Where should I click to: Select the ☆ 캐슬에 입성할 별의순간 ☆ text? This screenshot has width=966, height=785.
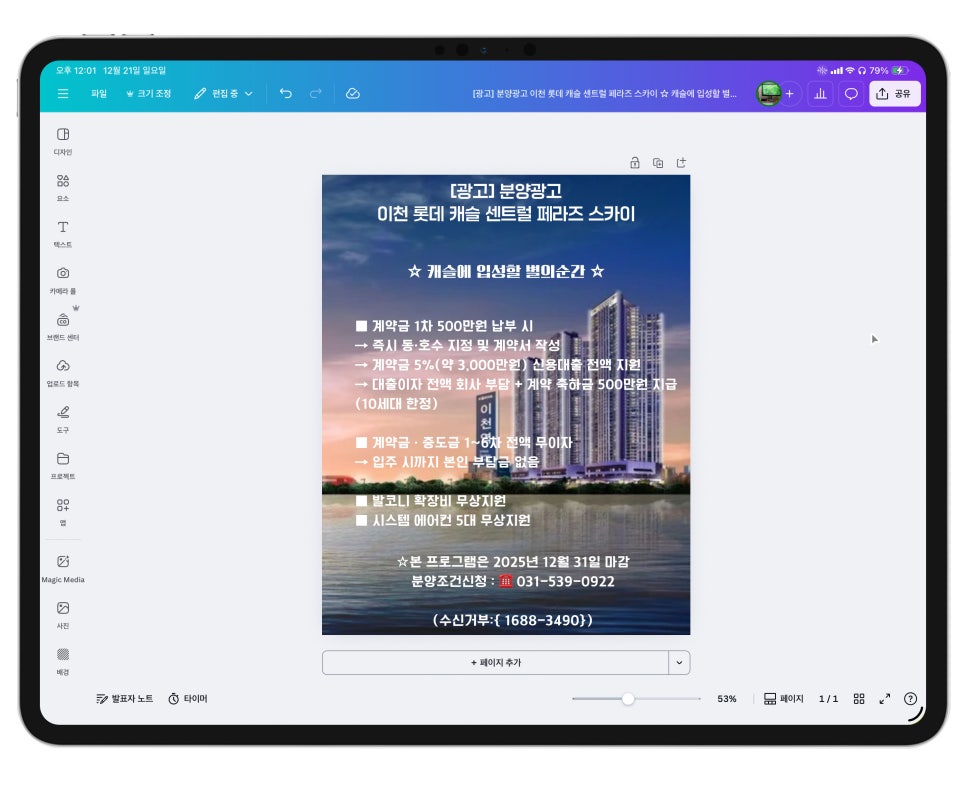(x=506, y=271)
